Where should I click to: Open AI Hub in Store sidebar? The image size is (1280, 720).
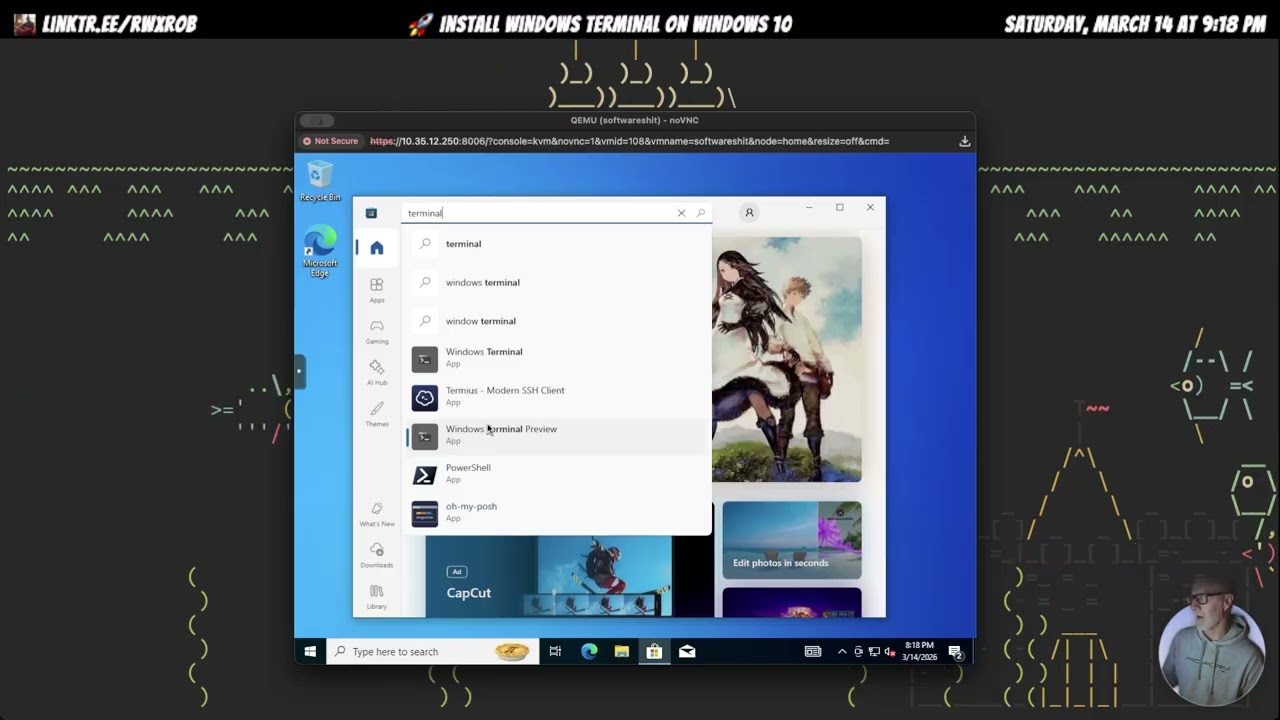tap(377, 372)
